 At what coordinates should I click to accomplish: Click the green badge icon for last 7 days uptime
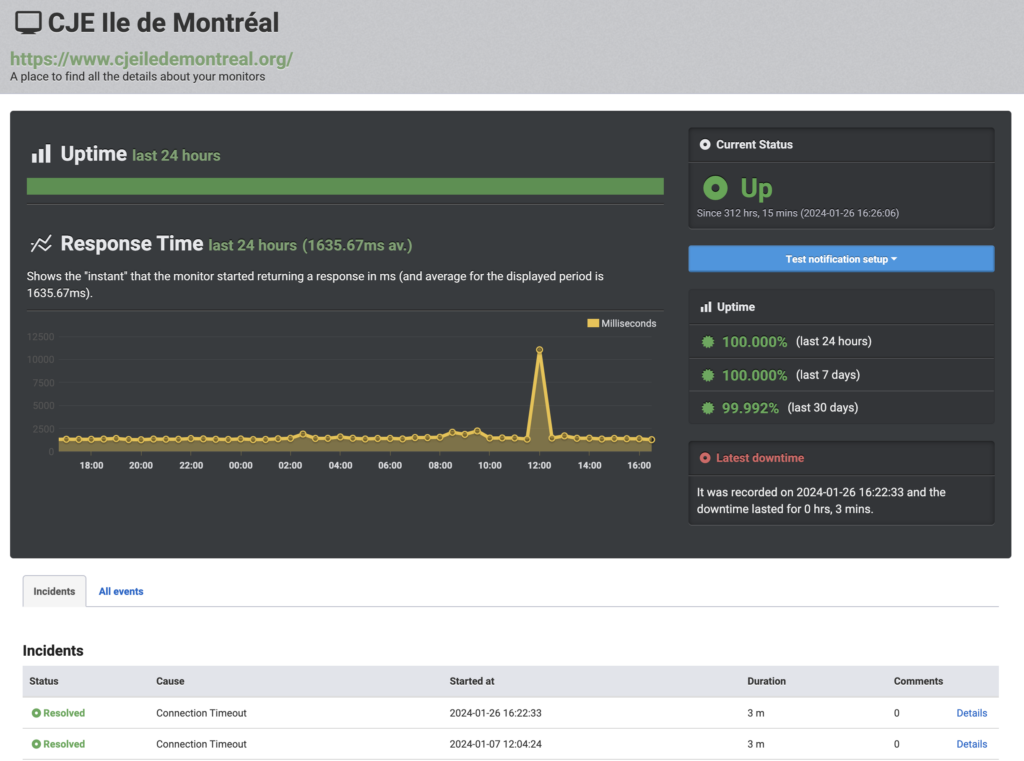click(x=708, y=375)
